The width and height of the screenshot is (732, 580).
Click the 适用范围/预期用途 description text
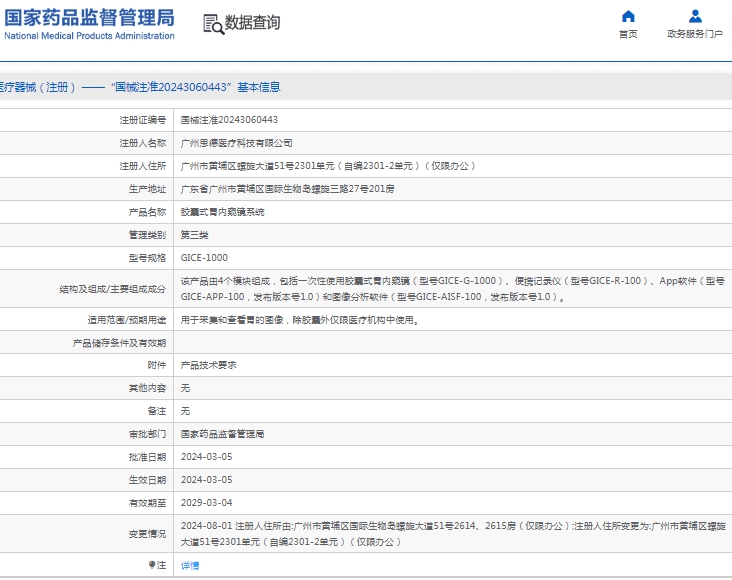click(300, 320)
